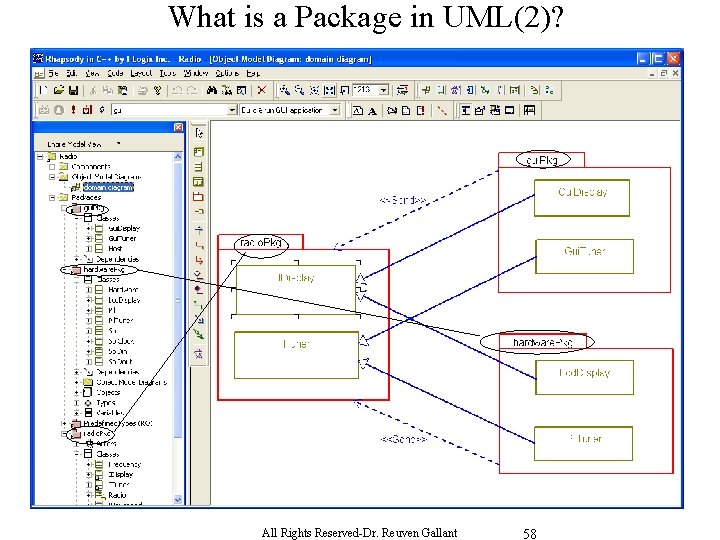Select the domain diagram tree item
This screenshot has width=720, height=540.
108,187
